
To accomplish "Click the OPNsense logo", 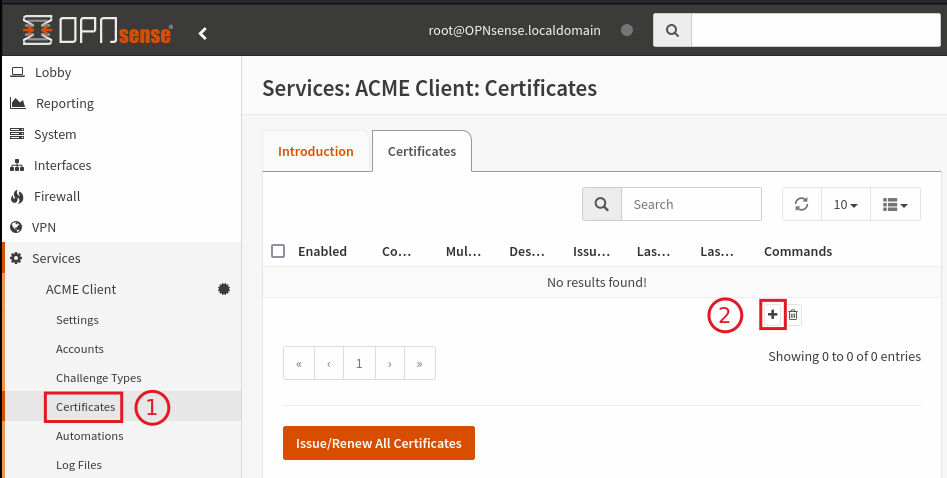I will (98, 30).
